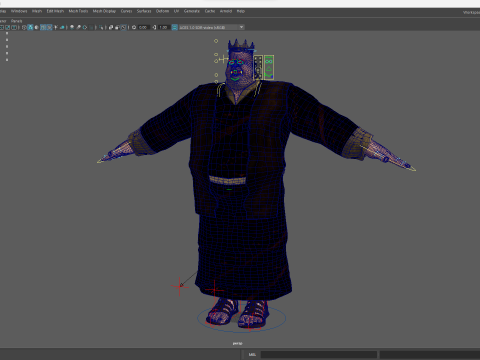Toggle smooth shade all display
Viewport: 480px width, 360px height.
30,27
